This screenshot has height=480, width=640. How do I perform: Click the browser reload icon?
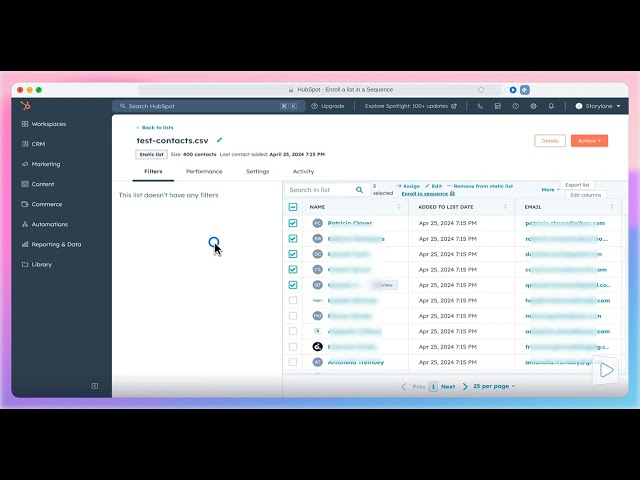(481, 90)
